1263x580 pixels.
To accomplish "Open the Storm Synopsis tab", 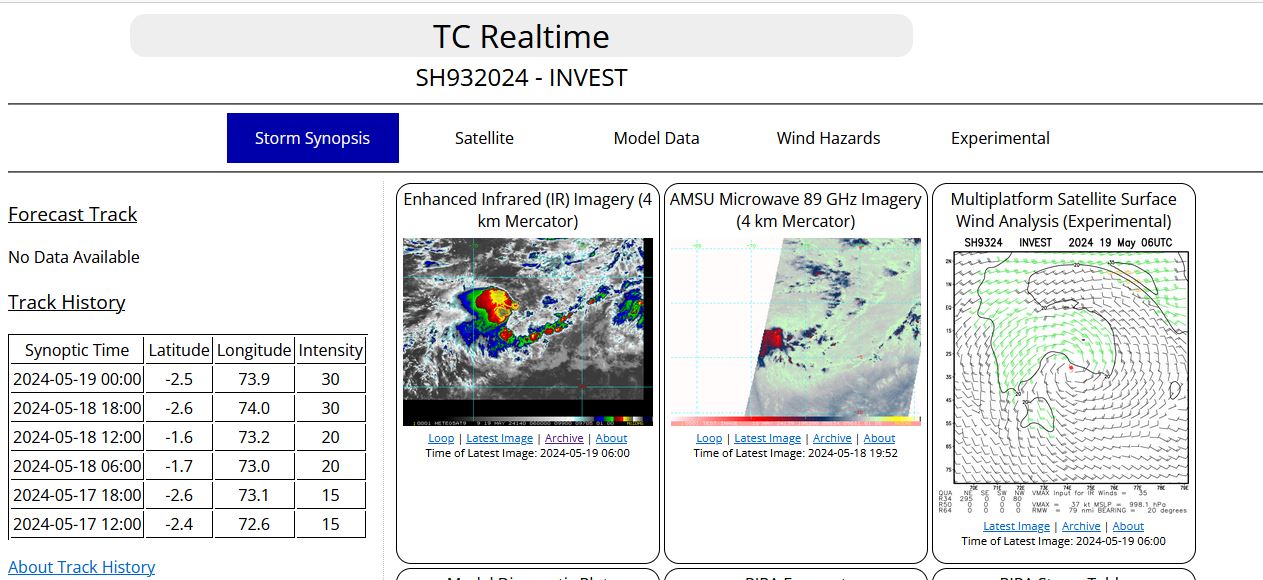I will tap(312, 138).
